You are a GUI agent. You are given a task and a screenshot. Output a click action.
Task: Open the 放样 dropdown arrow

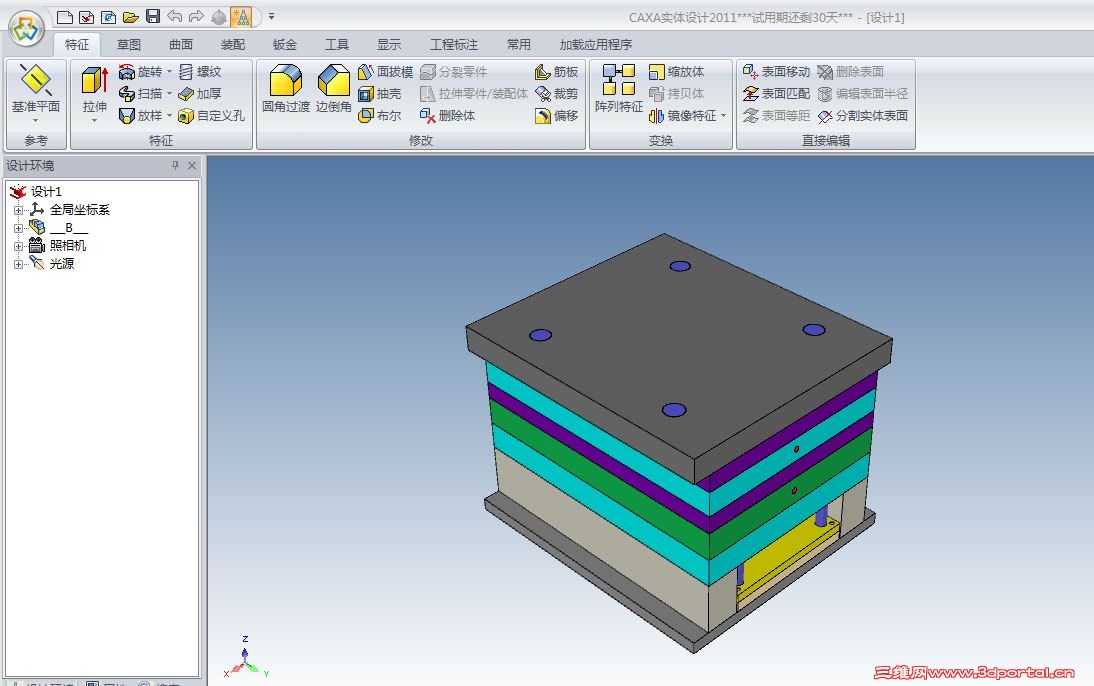[169, 116]
